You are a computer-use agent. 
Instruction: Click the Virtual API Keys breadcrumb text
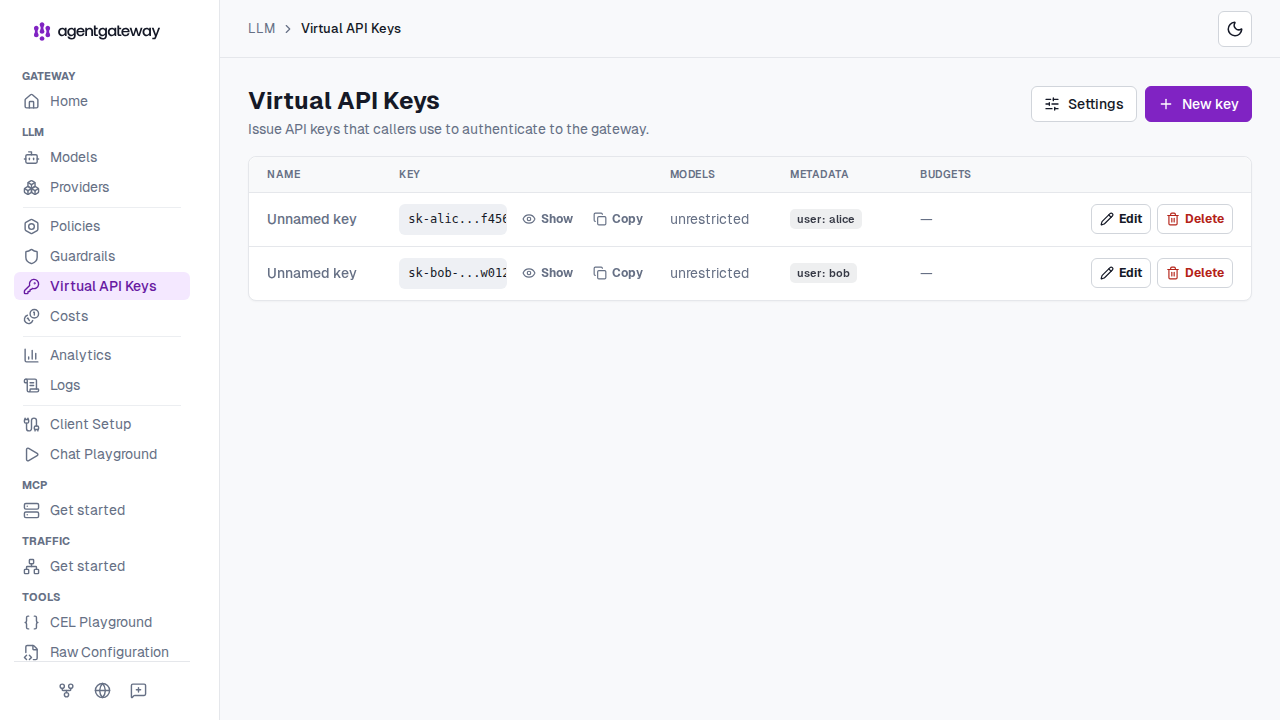[351, 28]
